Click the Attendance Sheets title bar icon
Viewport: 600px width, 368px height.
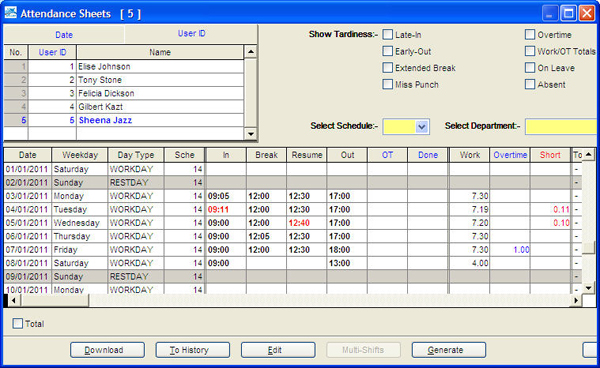[x=10, y=13]
